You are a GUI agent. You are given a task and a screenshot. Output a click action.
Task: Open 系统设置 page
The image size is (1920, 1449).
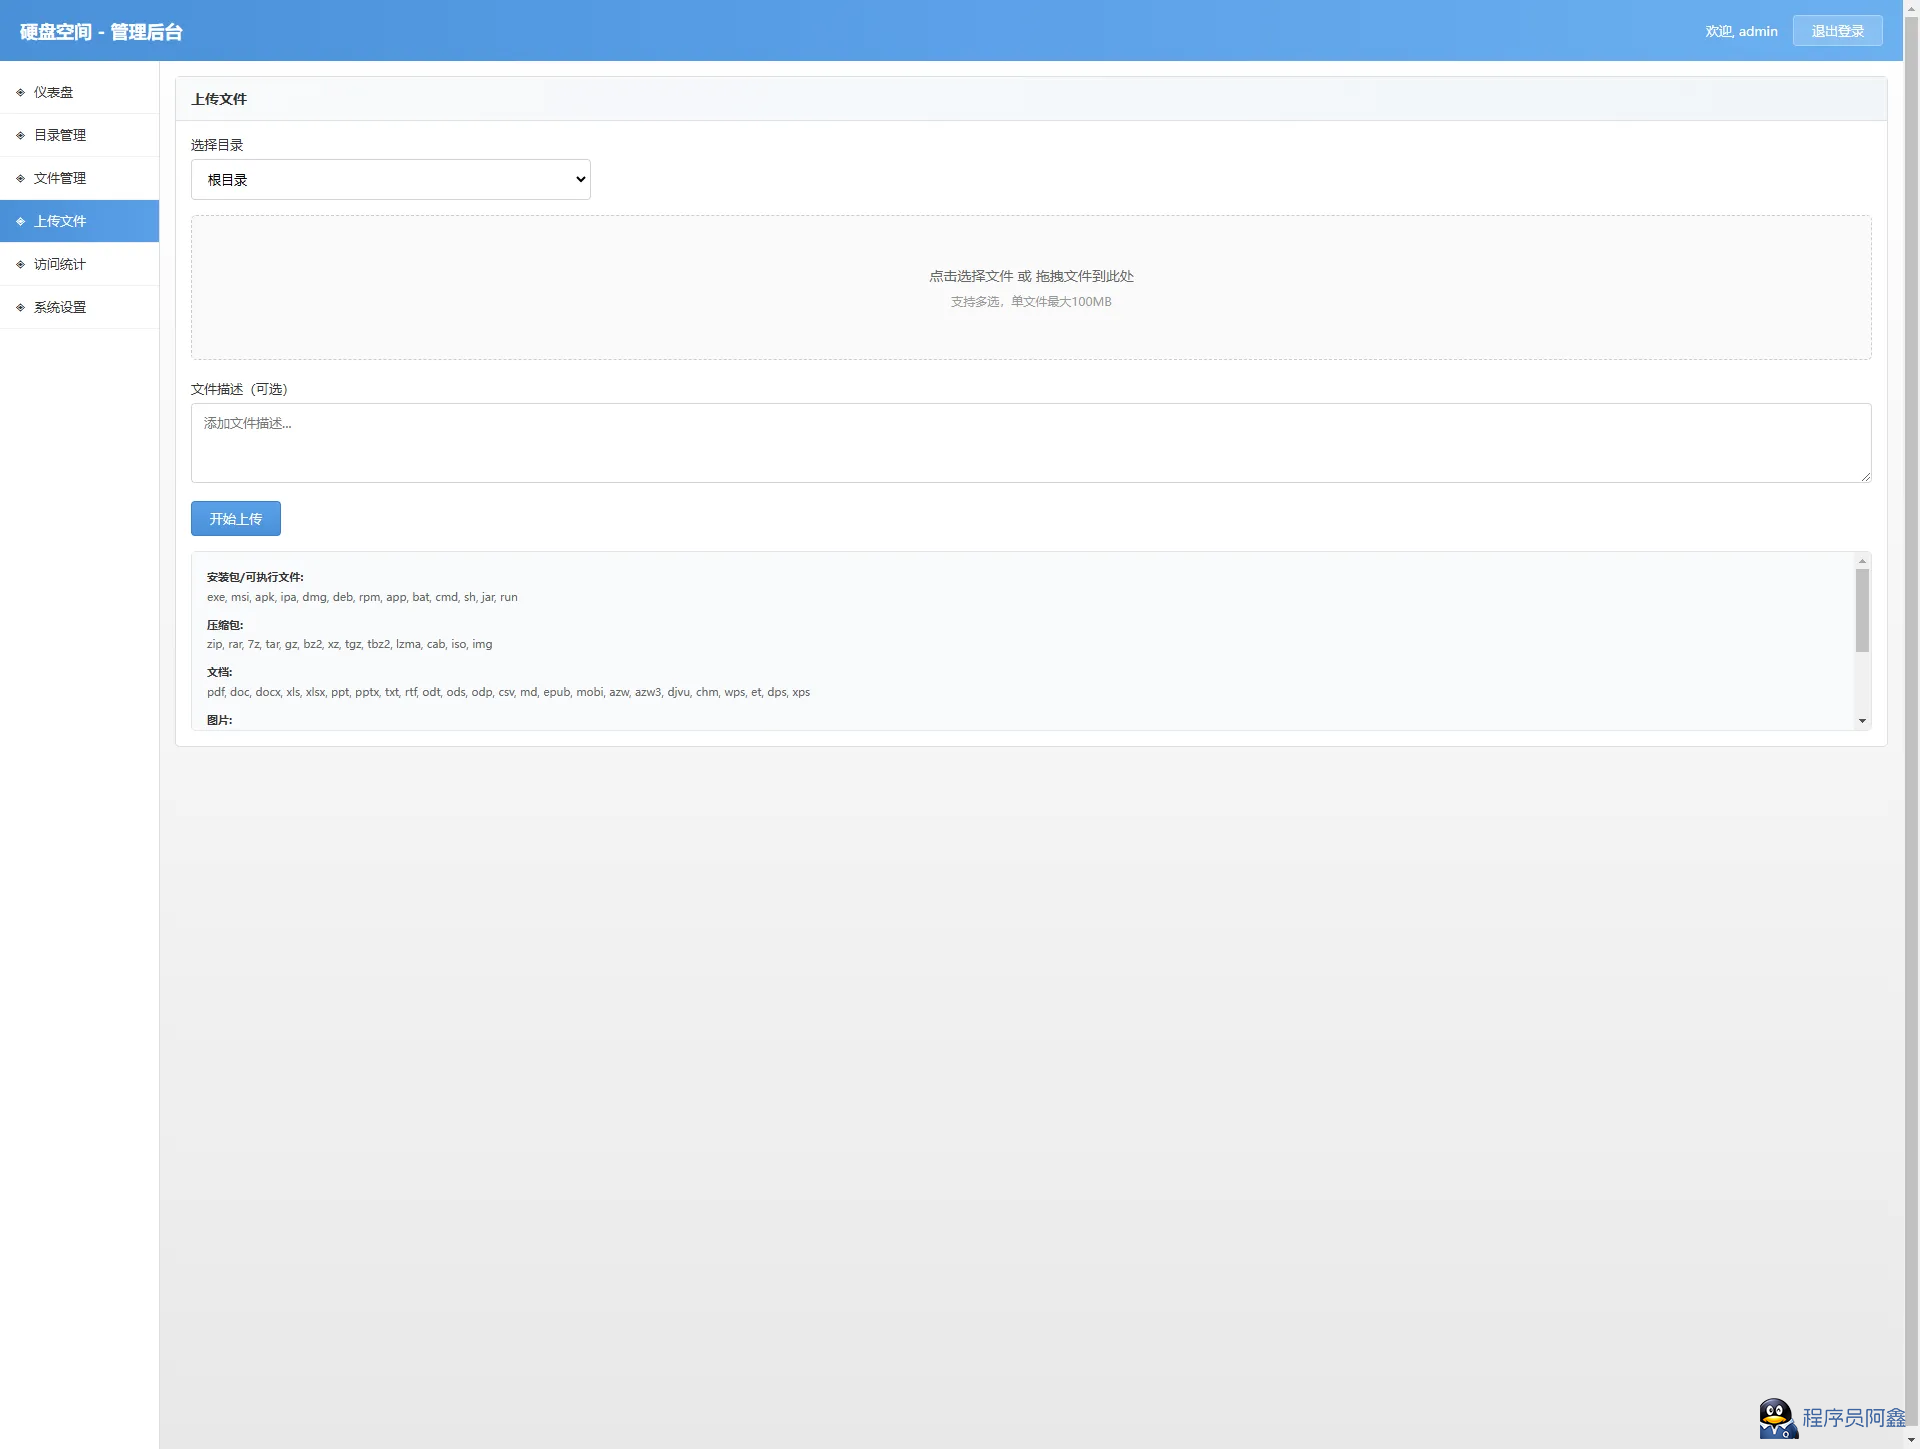click(x=60, y=307)
